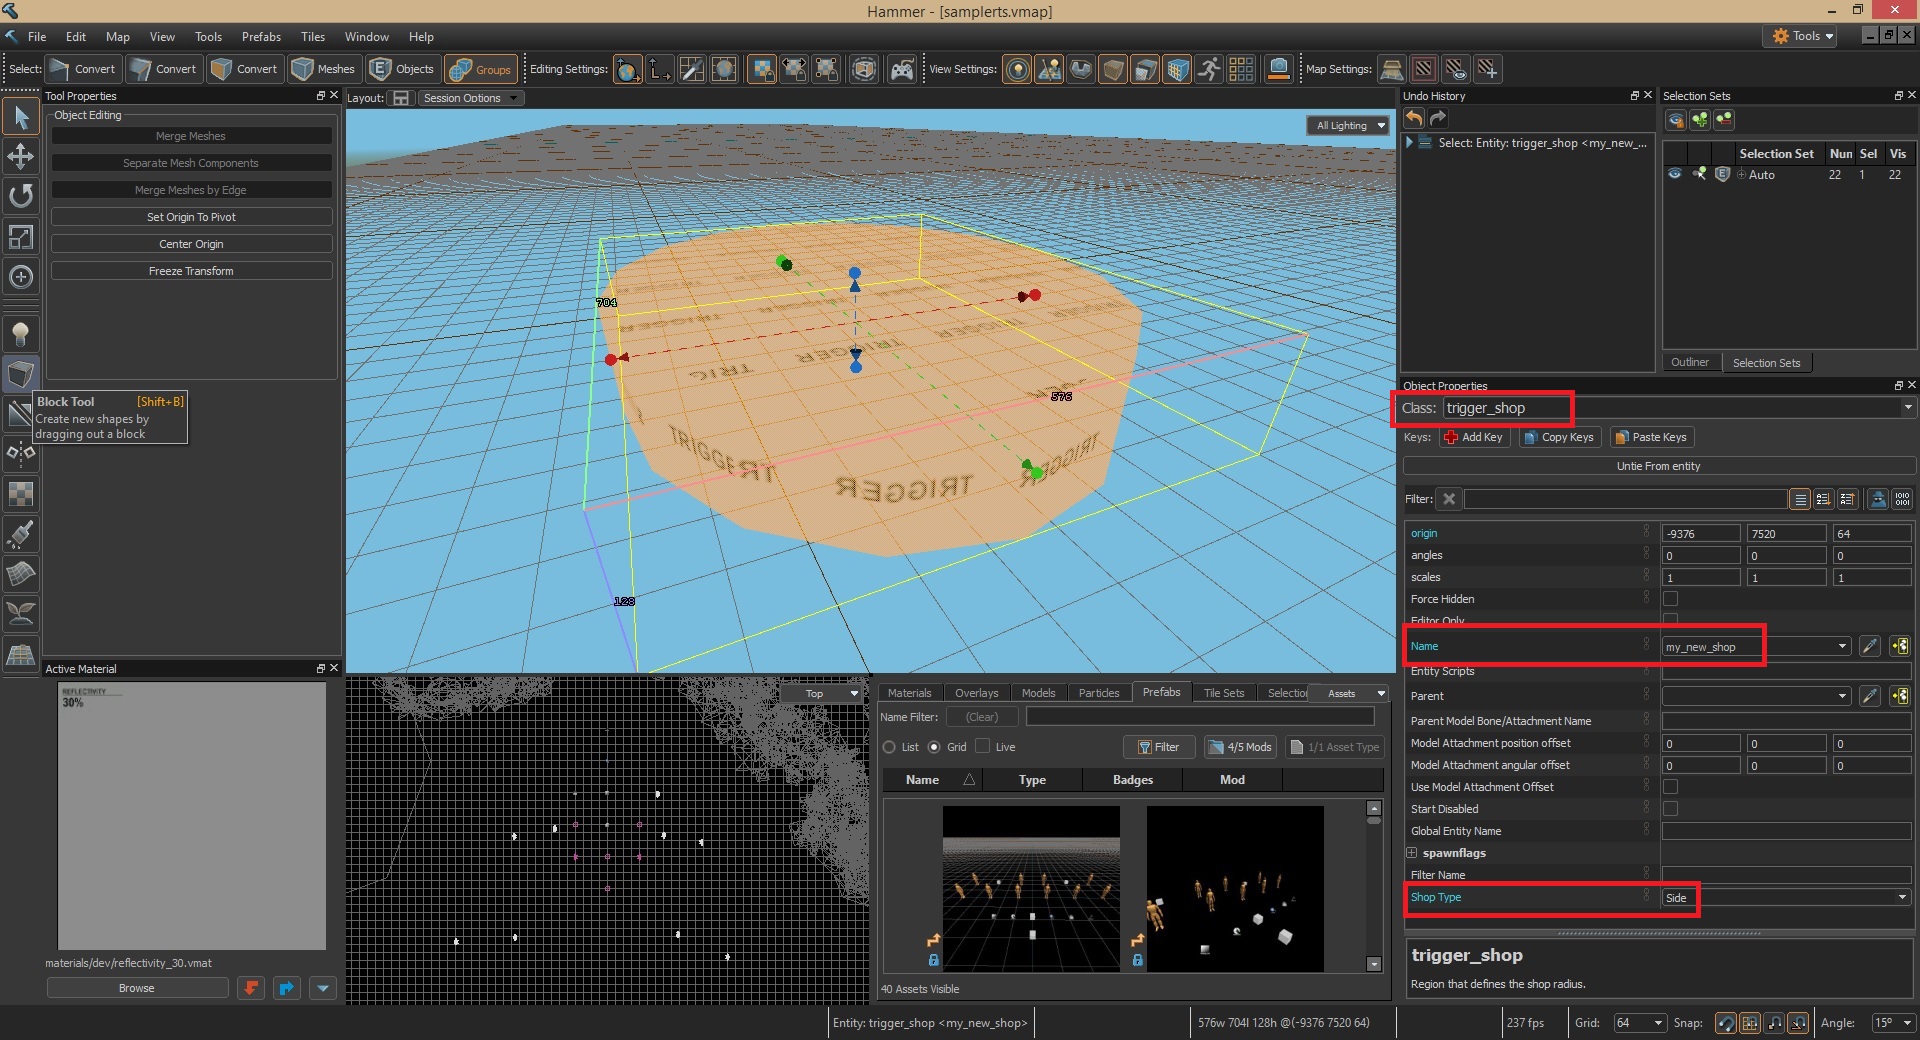Screen dimensions: 1920x1040
Task: Select the Meshes selection mode
Action: pyautogui.click(x=323, y=69)
